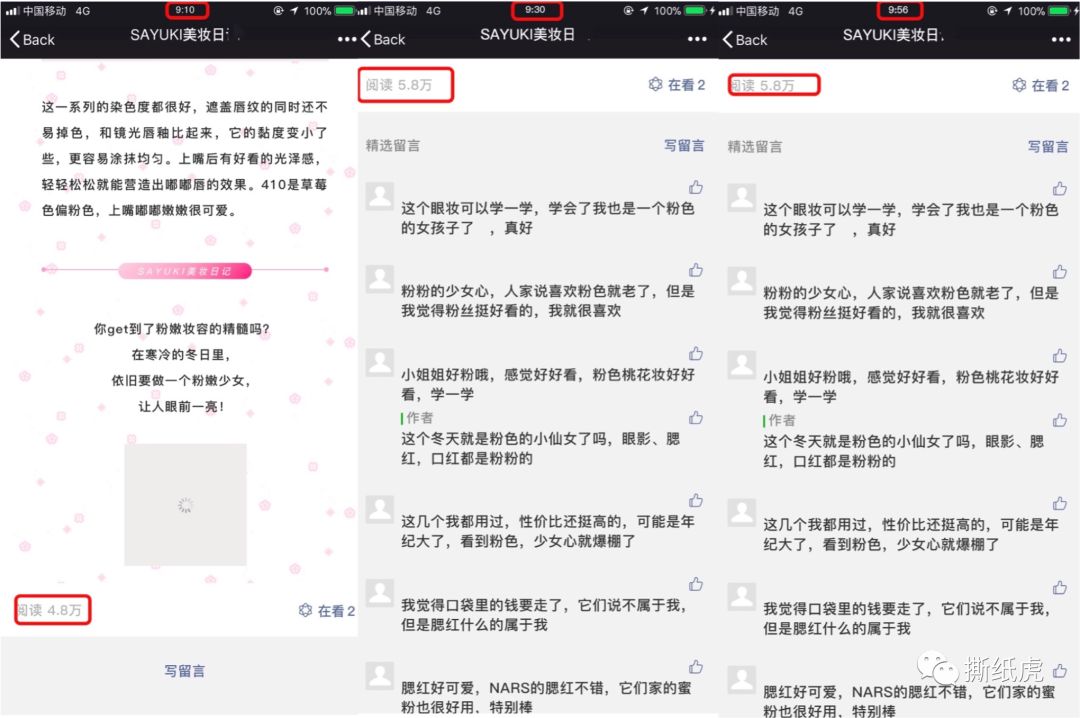Tap the loading image placeholder in the article
Viewport: 1080px width, 718px height.
185,505
